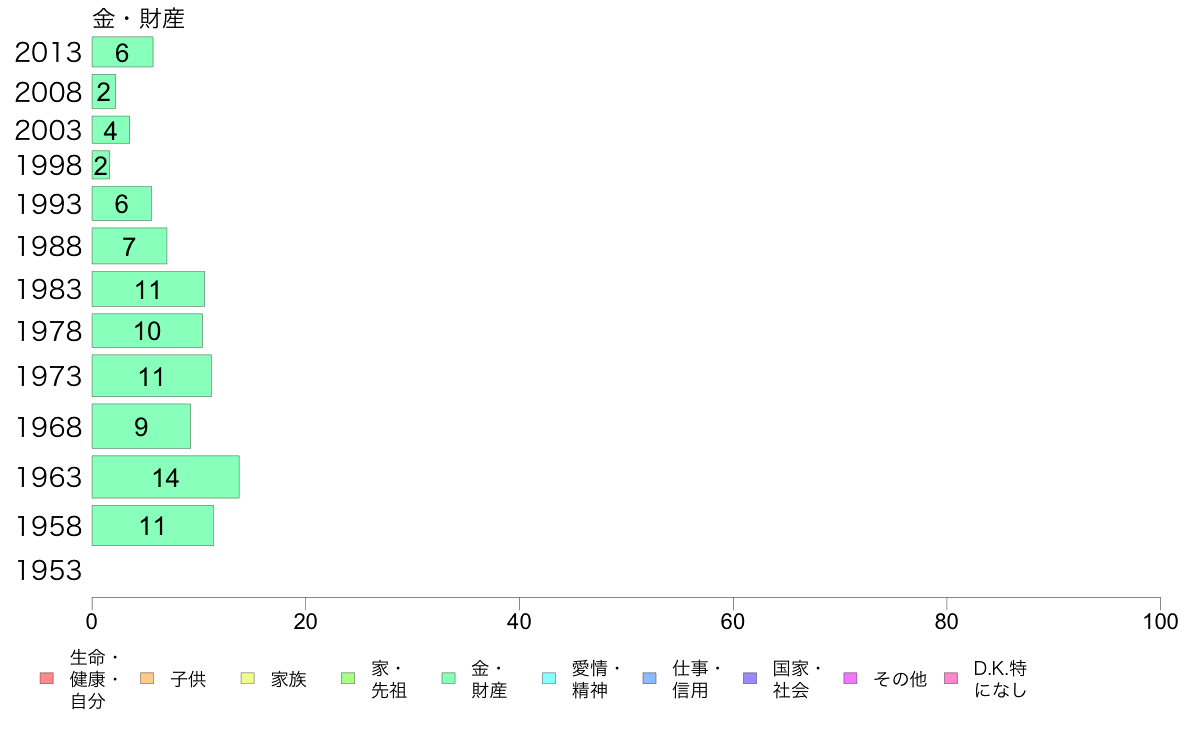
Task: Select the 1988 bar showing 7
Action: point(130,246)
